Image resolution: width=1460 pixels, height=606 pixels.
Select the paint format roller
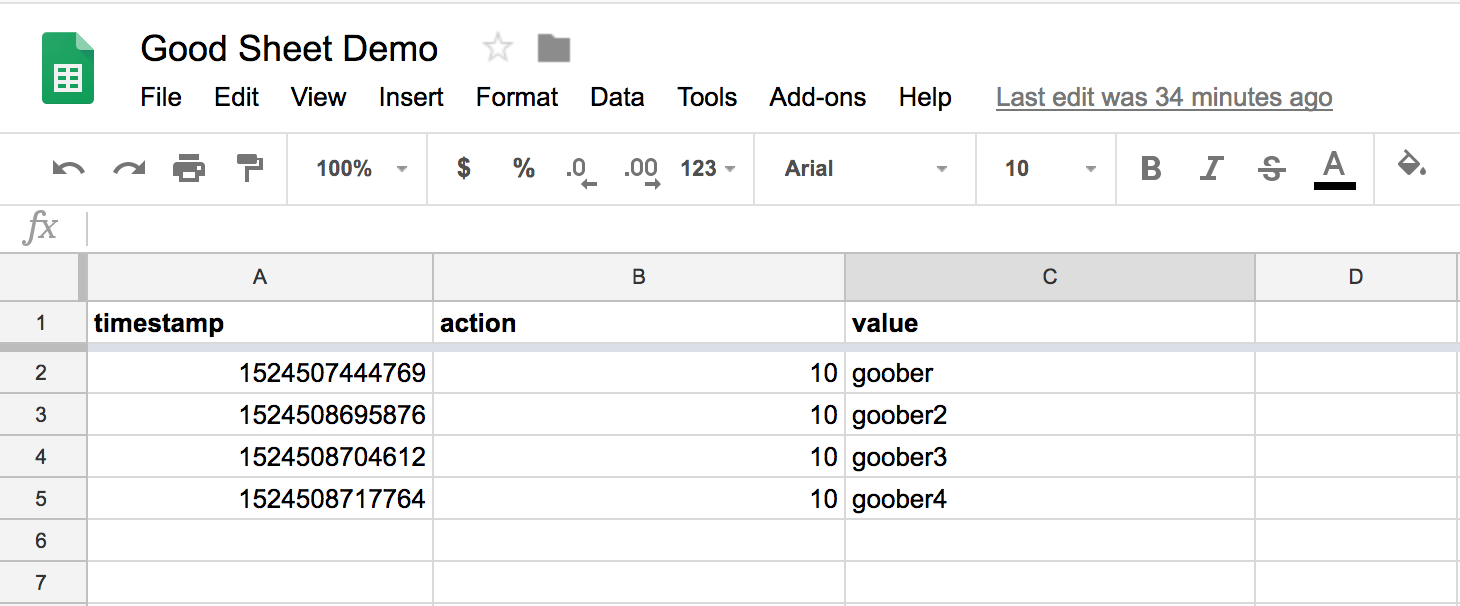click(249, 169)
